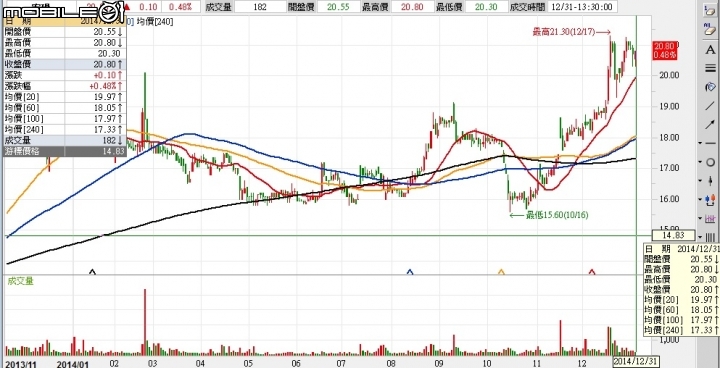
Task: Click the orange triangle marker on the timeline
Action: (x=501, y=272)
